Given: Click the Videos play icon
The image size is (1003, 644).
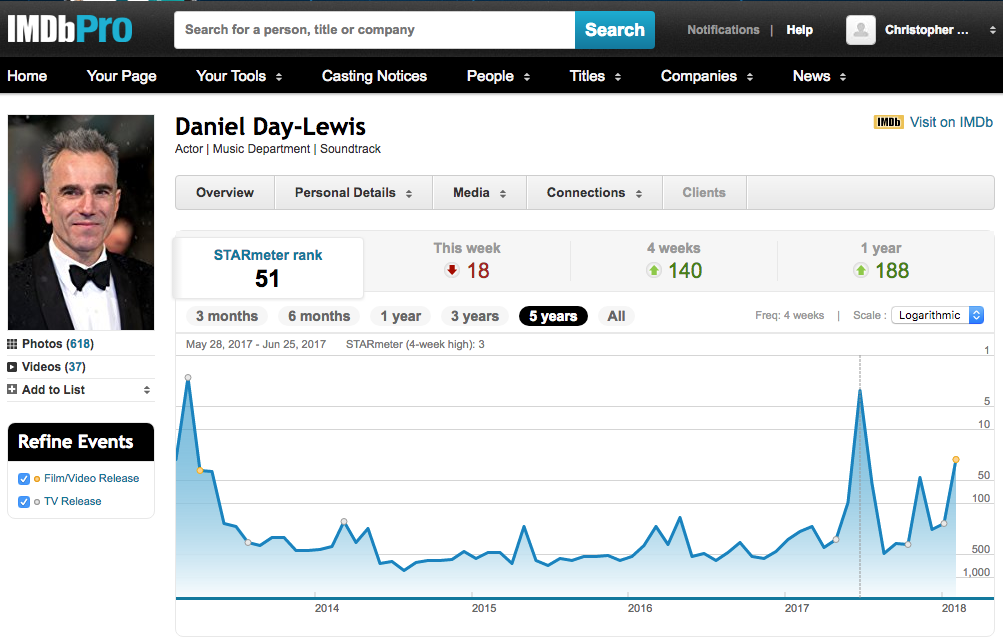Looking at the screenshot, I should (12, 367).
